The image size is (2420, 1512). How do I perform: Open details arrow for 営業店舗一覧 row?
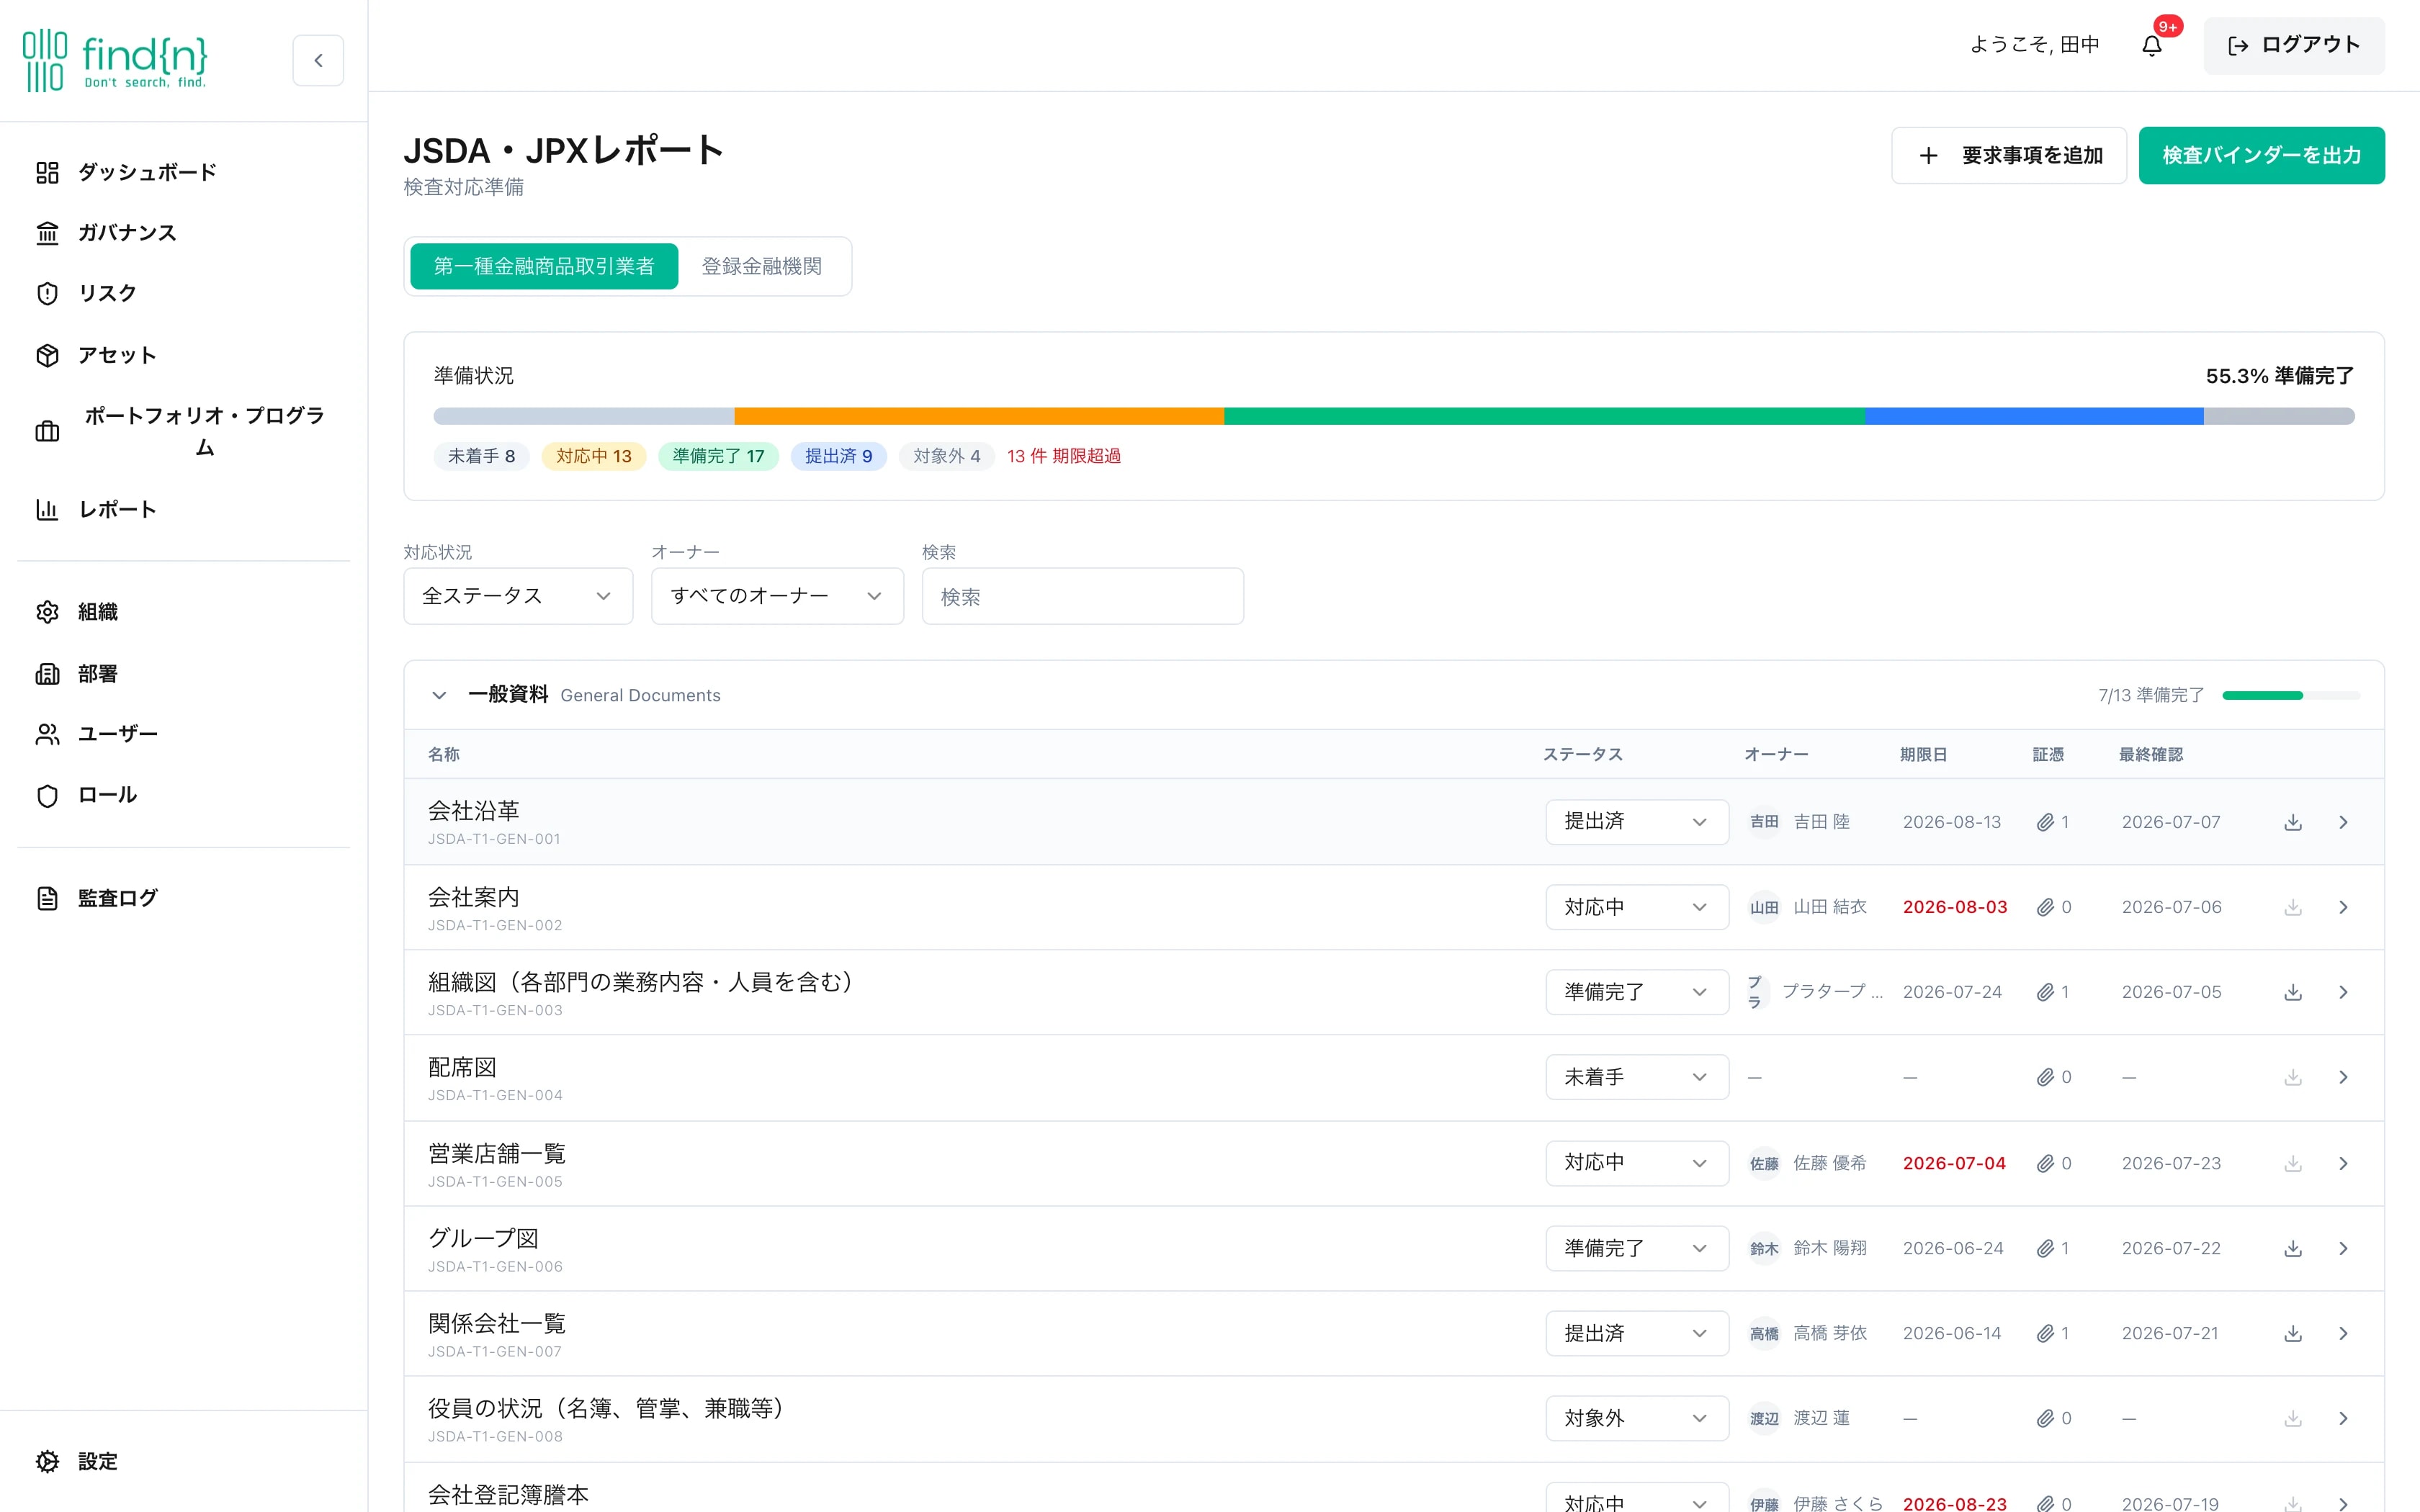[x=2343, y=1163]
